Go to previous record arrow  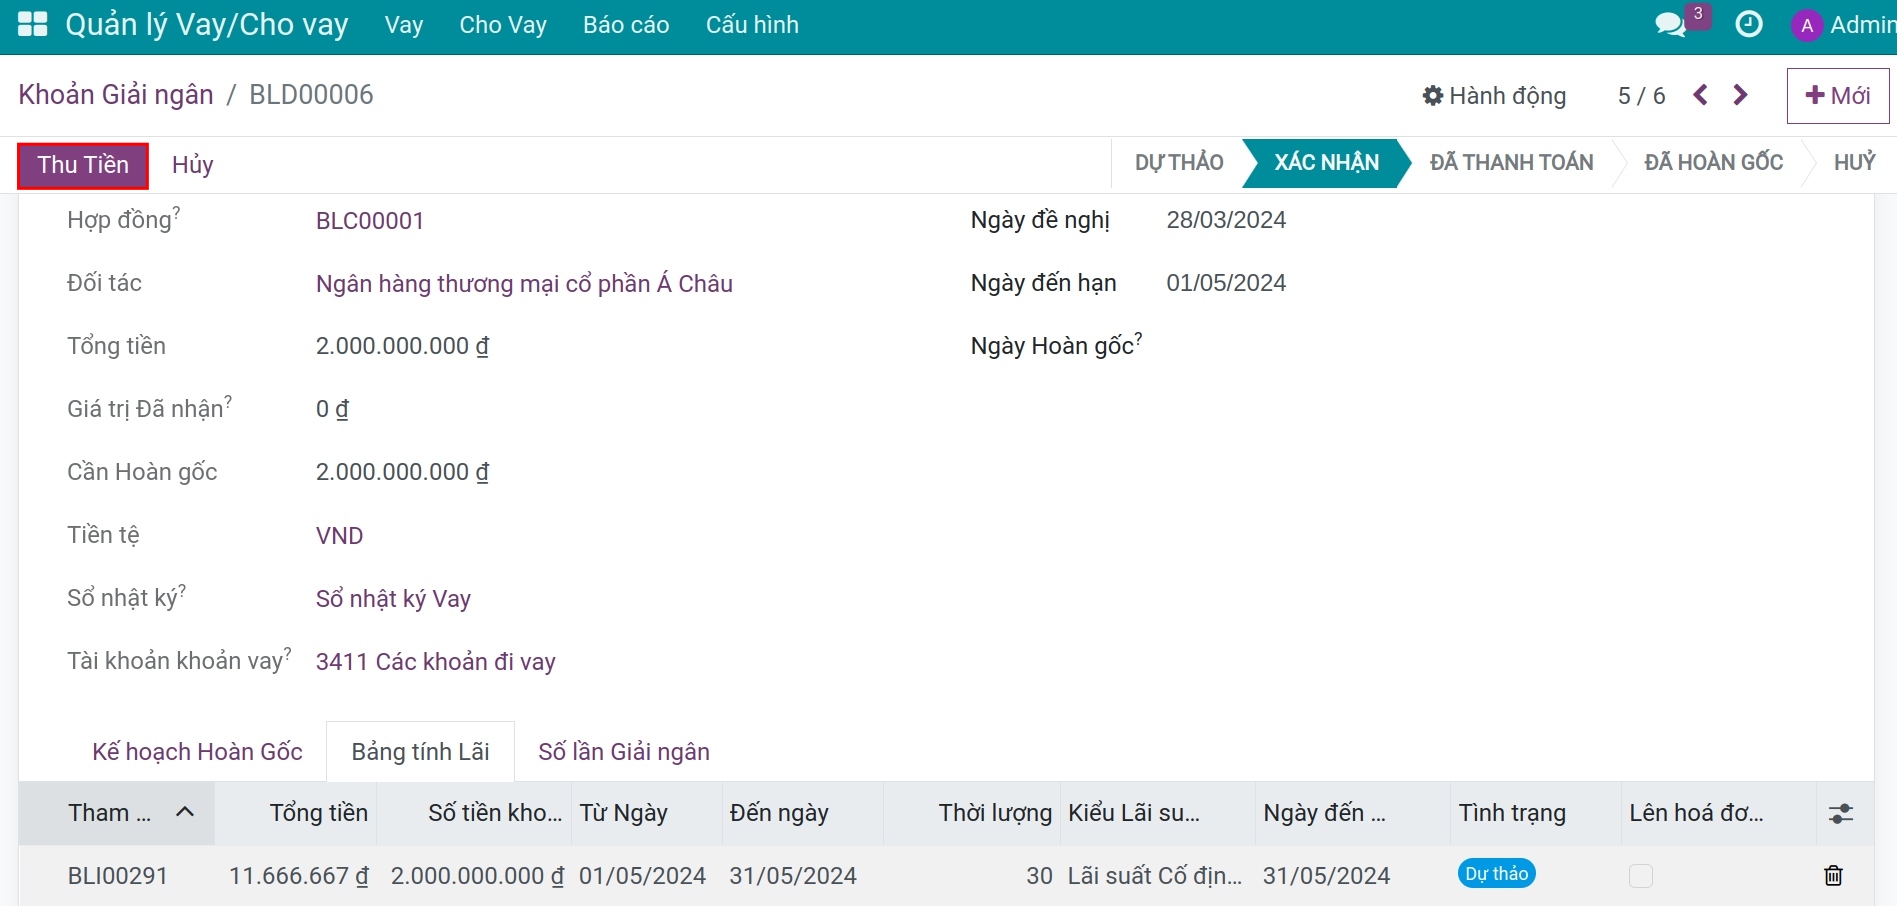coord(1700,95)
